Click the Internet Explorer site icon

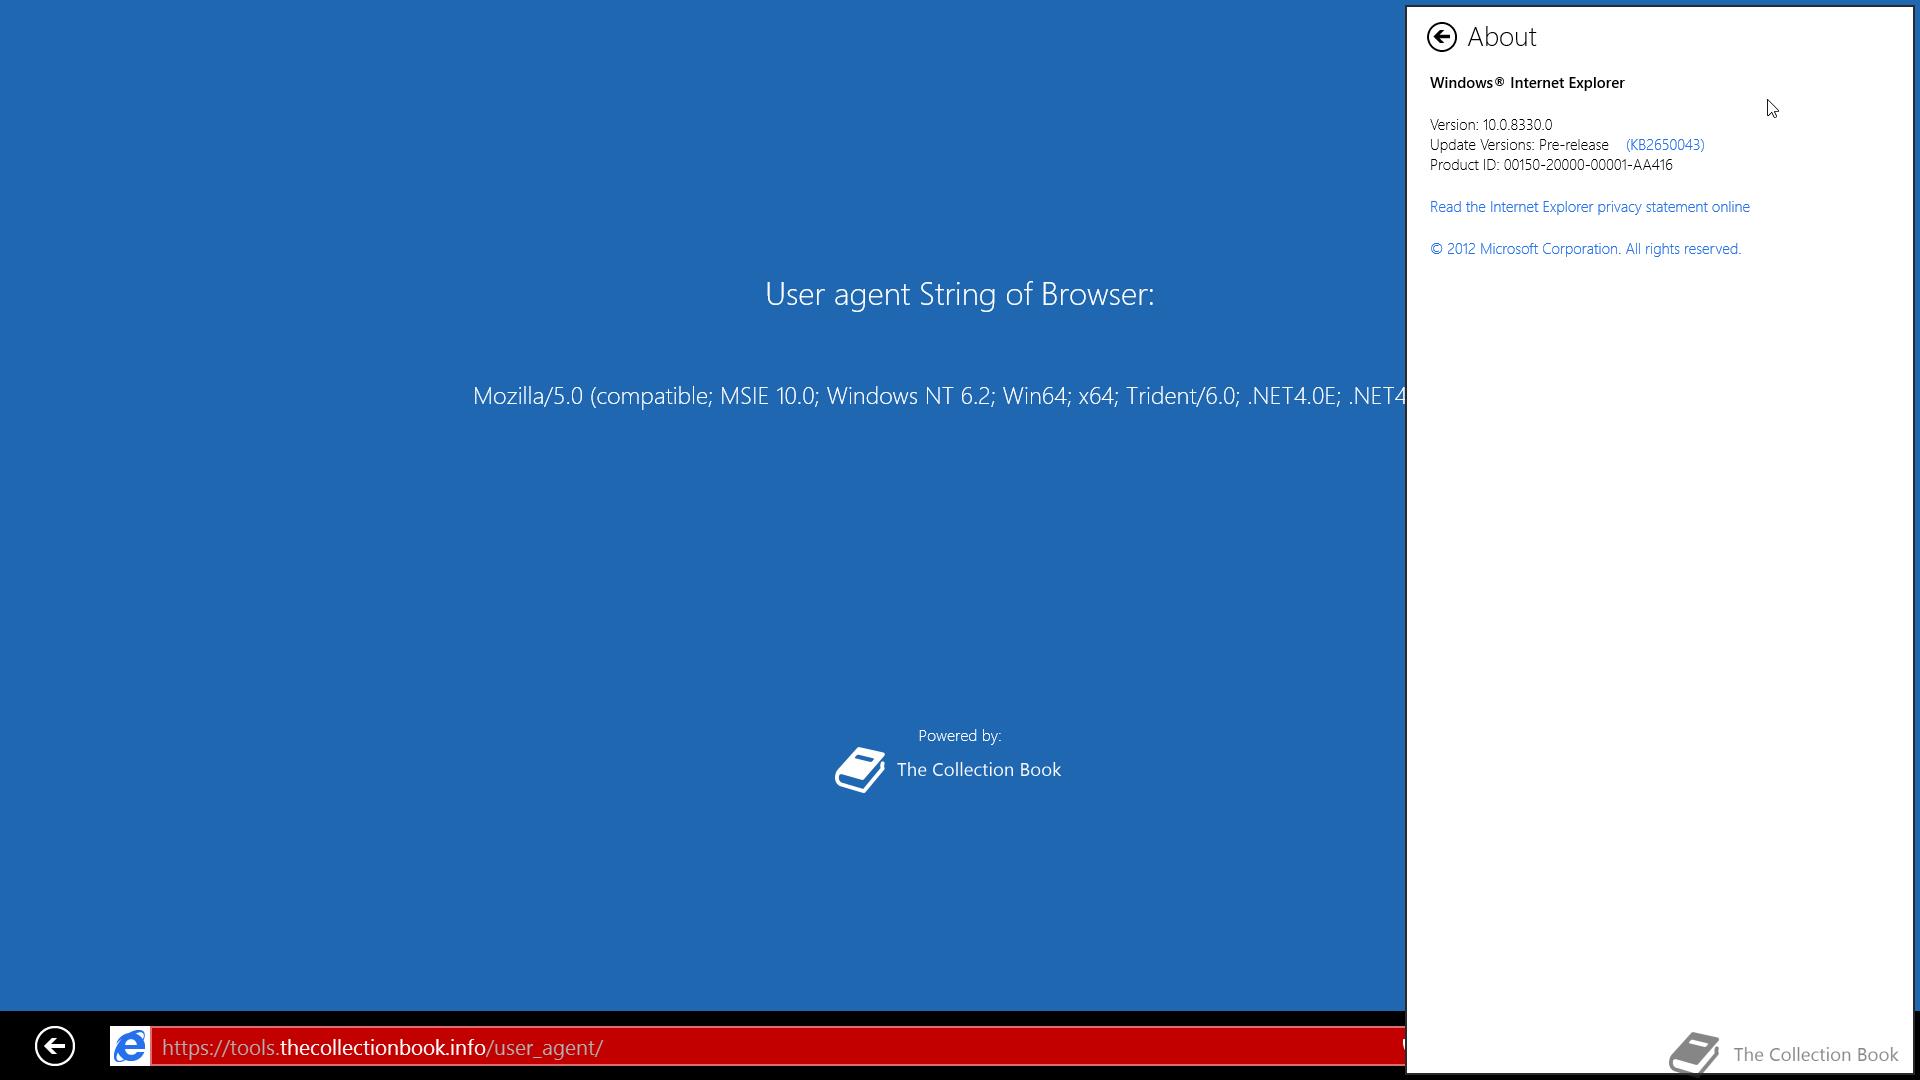130,1046
